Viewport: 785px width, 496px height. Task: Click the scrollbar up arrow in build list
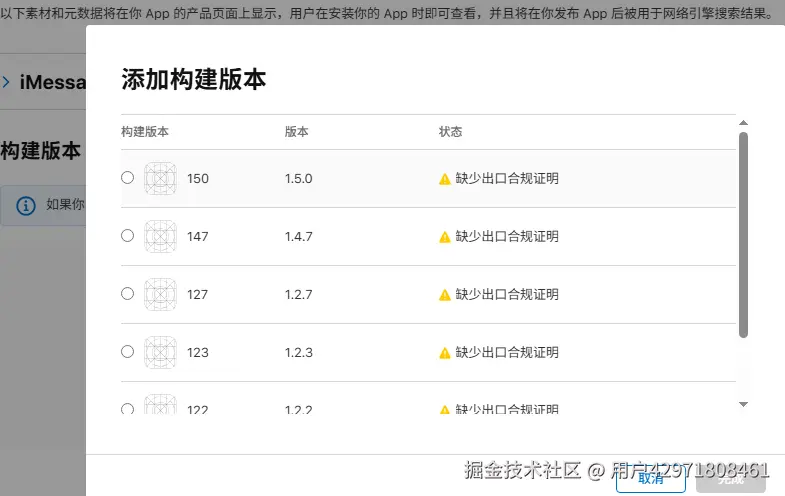(x=743, y=123)
